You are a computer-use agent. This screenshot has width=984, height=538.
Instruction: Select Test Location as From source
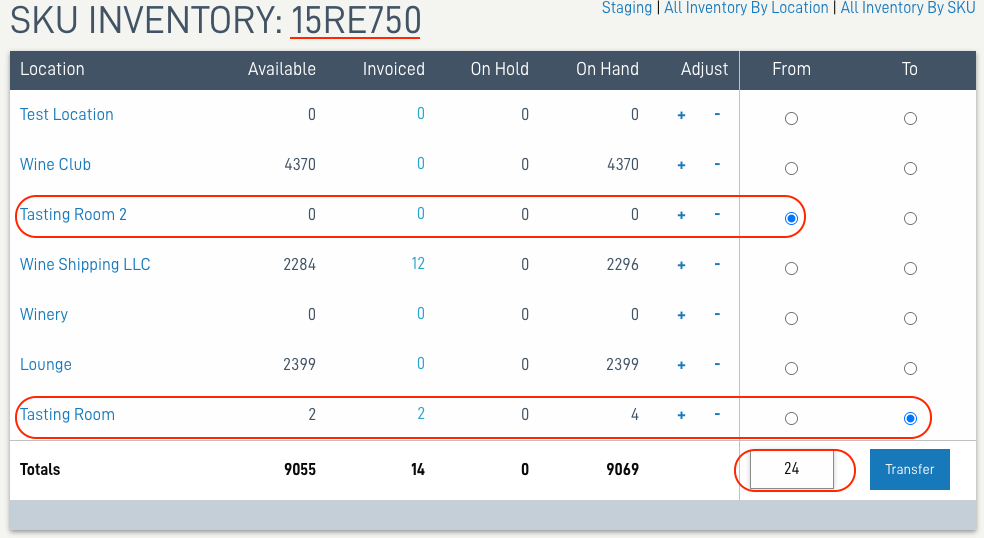tap(791, 119)
